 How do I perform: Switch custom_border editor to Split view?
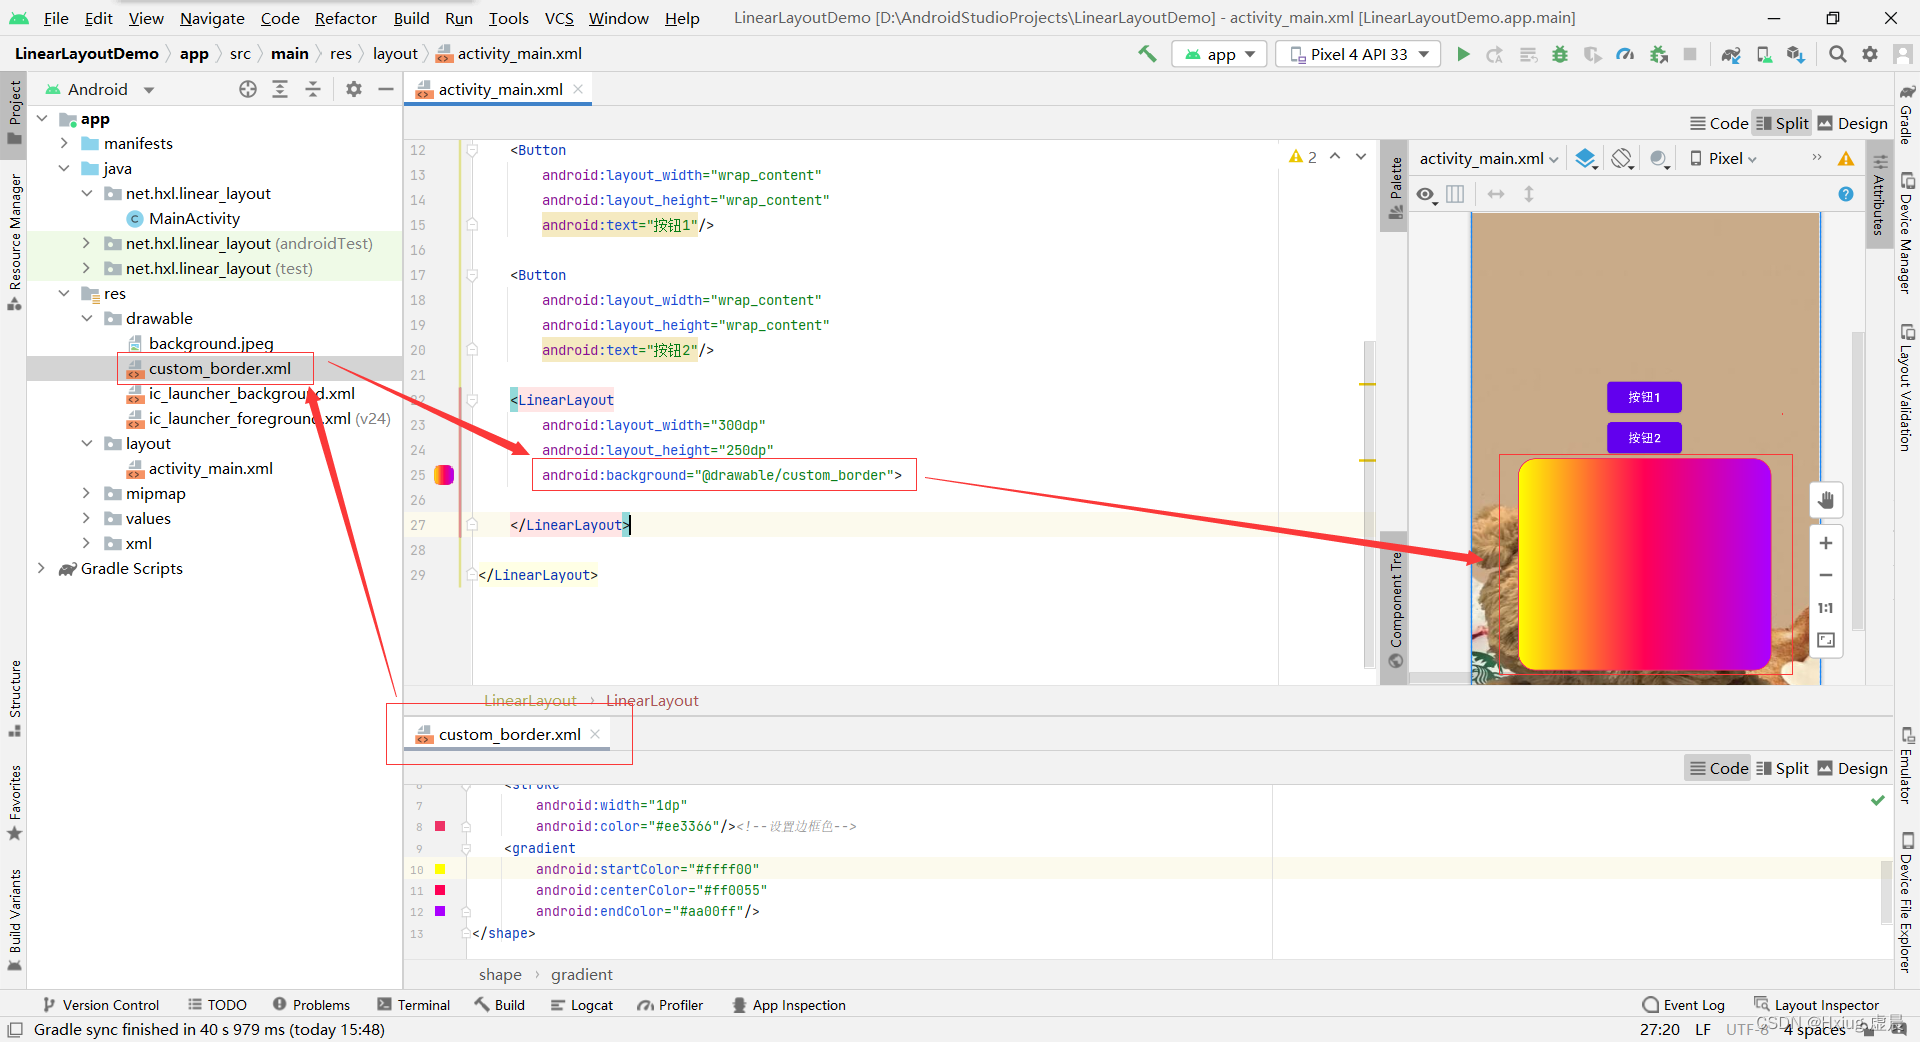pyautogui.click(x=1783, y=768)
